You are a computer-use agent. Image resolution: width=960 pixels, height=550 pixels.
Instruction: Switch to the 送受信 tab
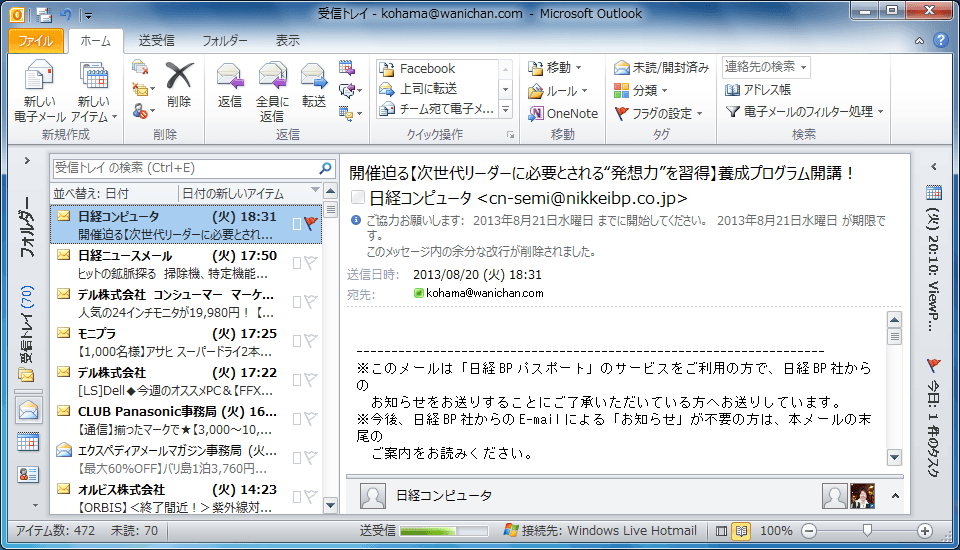(156, 41)
